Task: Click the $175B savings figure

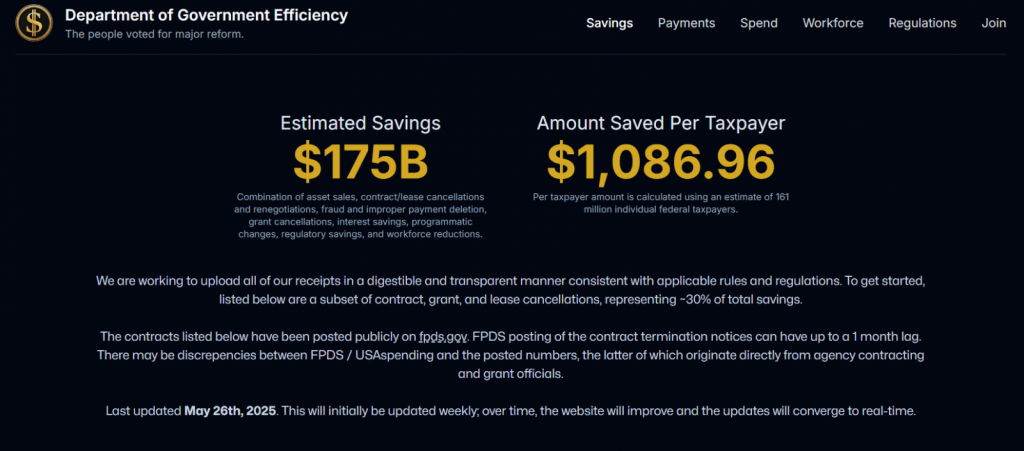Action: (x=360, y=161)
